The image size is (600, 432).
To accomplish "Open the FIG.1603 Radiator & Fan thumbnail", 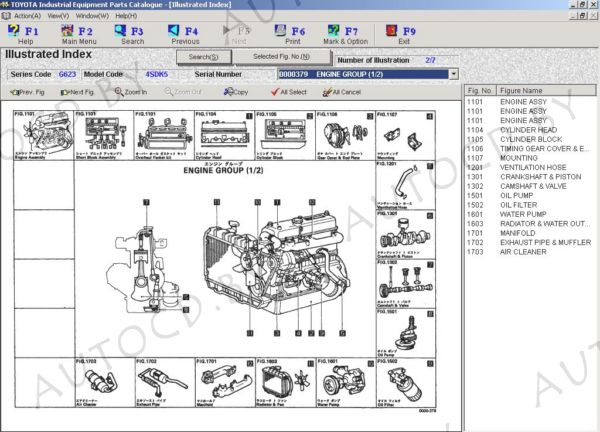I will 285,383.
